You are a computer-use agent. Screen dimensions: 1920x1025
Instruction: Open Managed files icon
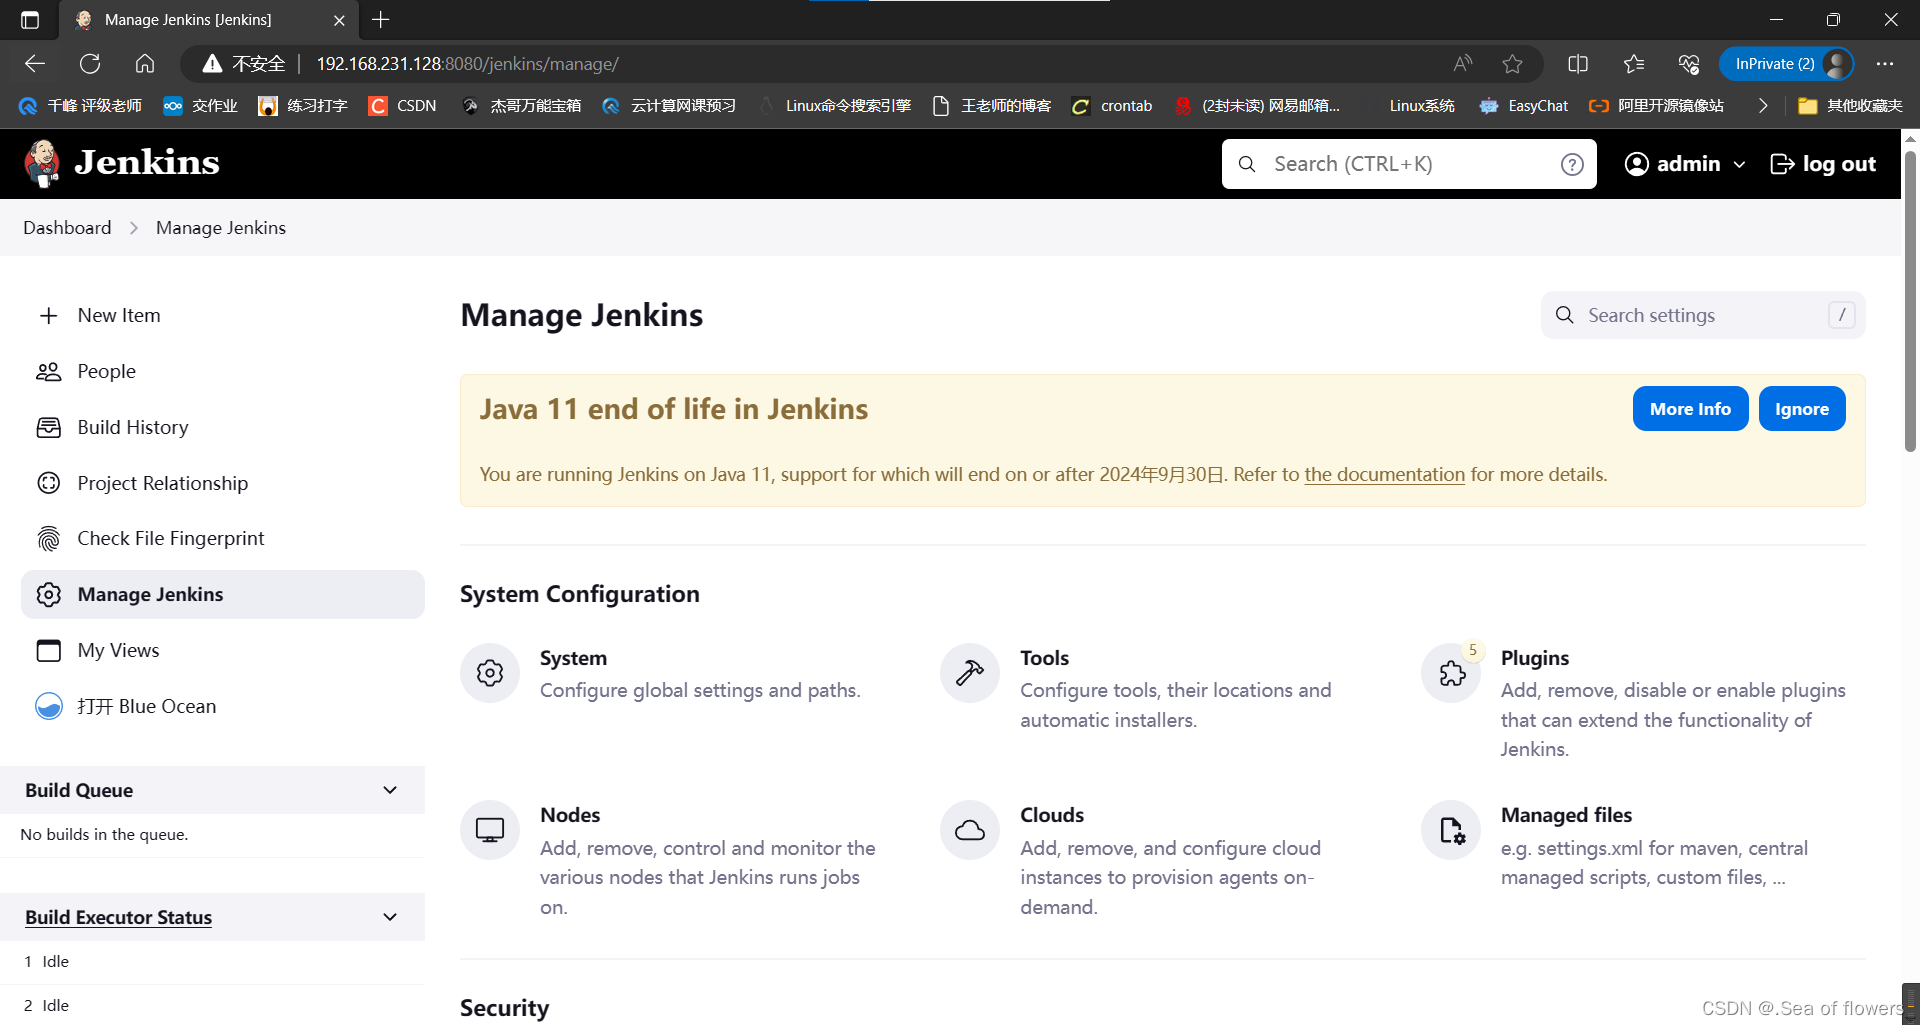tap(1451, 830)
